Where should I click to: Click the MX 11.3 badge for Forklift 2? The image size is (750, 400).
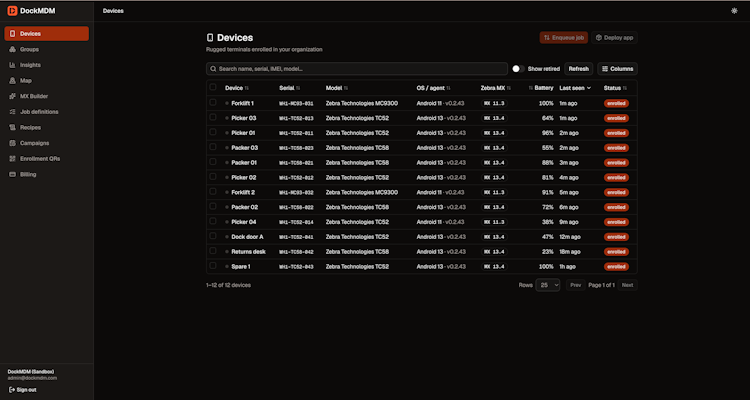pos(494,192)
